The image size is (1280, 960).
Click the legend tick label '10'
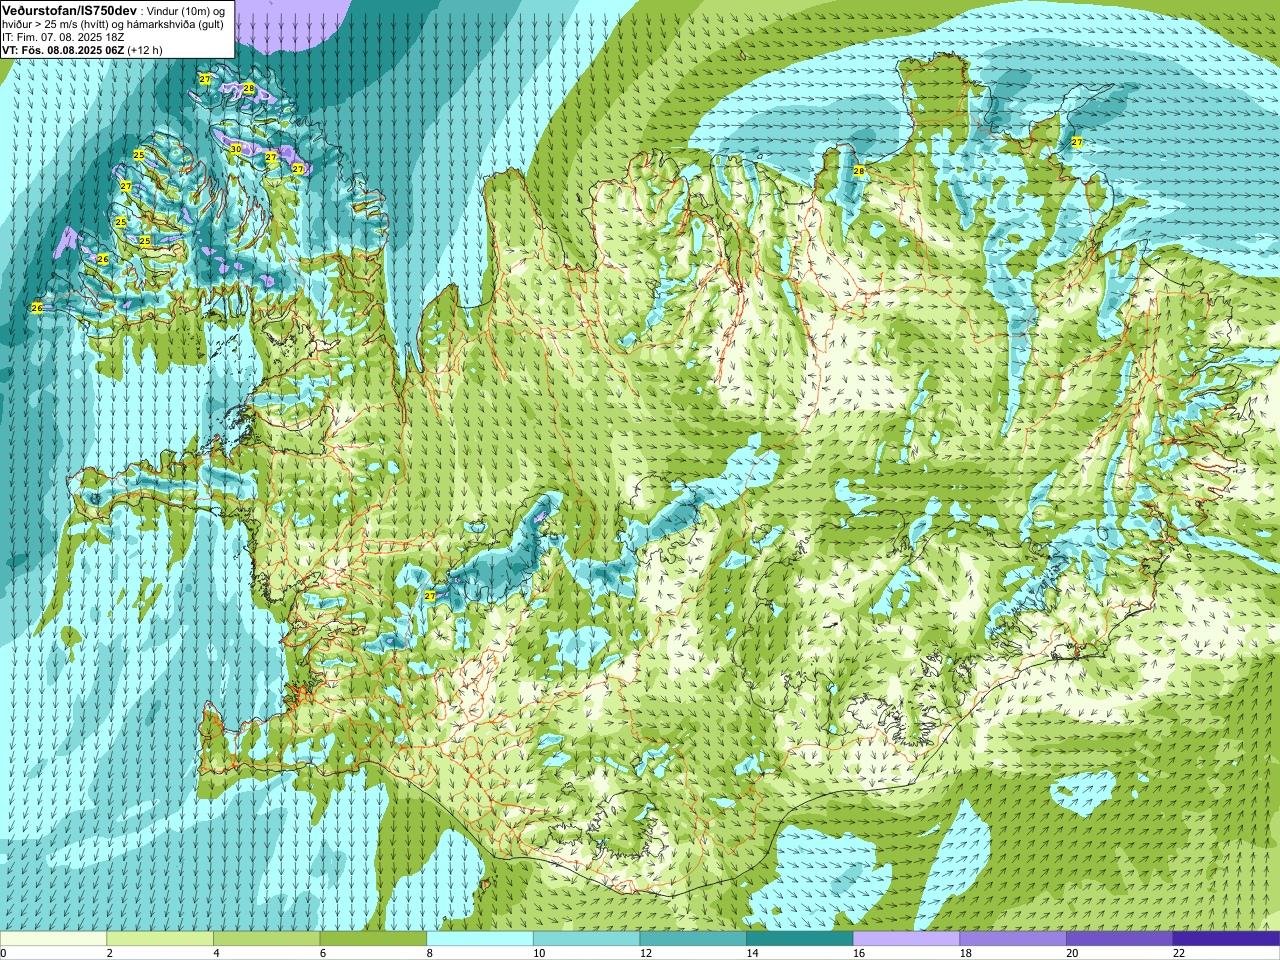click(539, 954)
